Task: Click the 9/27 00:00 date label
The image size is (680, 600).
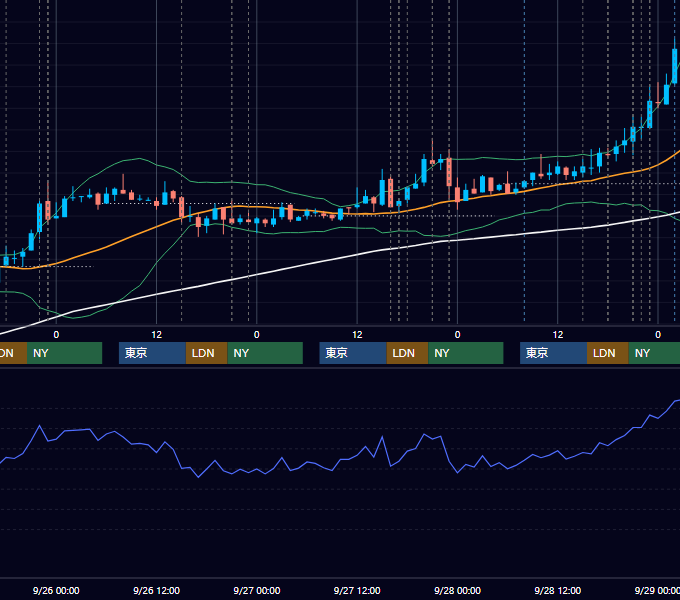Action: 257,590
